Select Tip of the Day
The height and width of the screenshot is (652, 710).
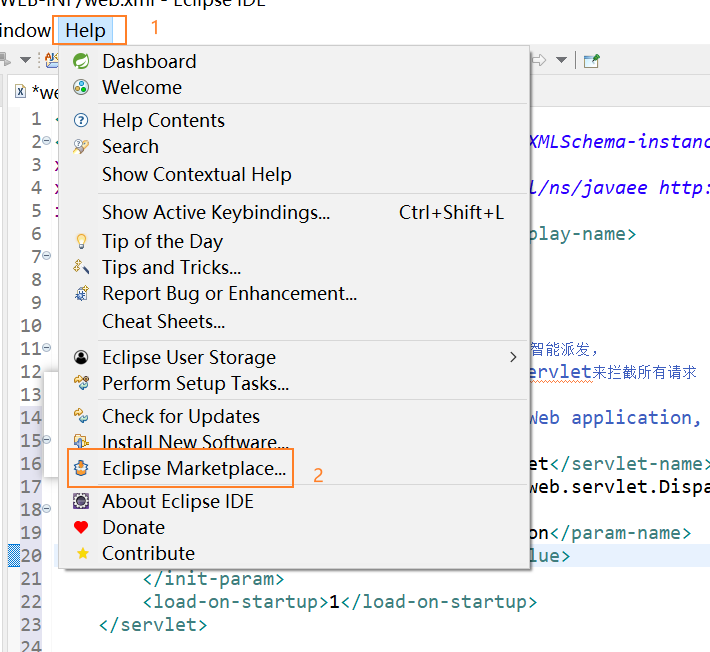point(294,241)
